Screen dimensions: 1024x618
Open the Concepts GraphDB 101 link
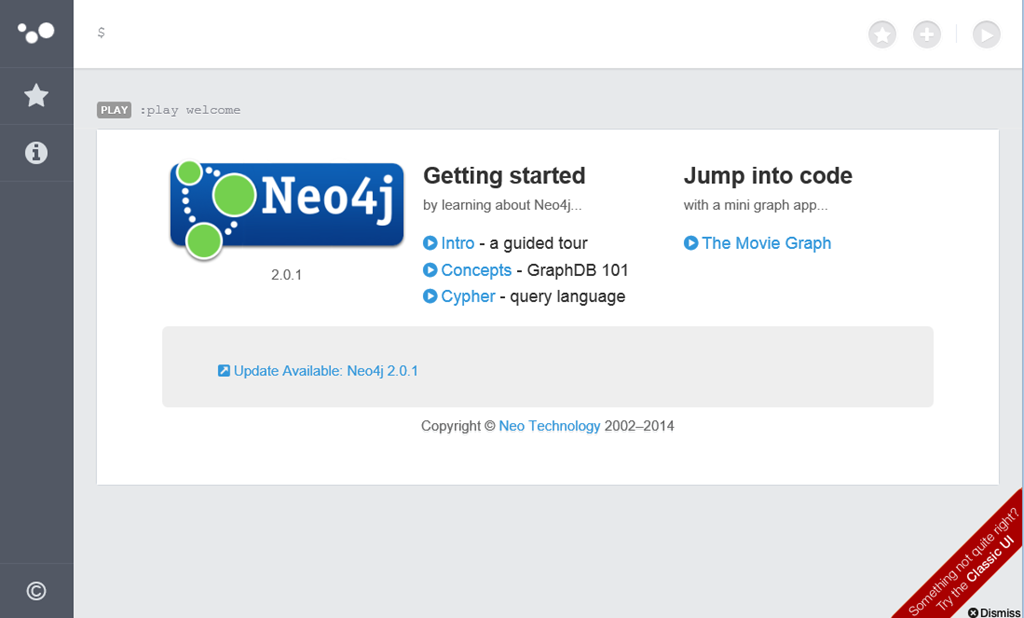click(476, 270)
